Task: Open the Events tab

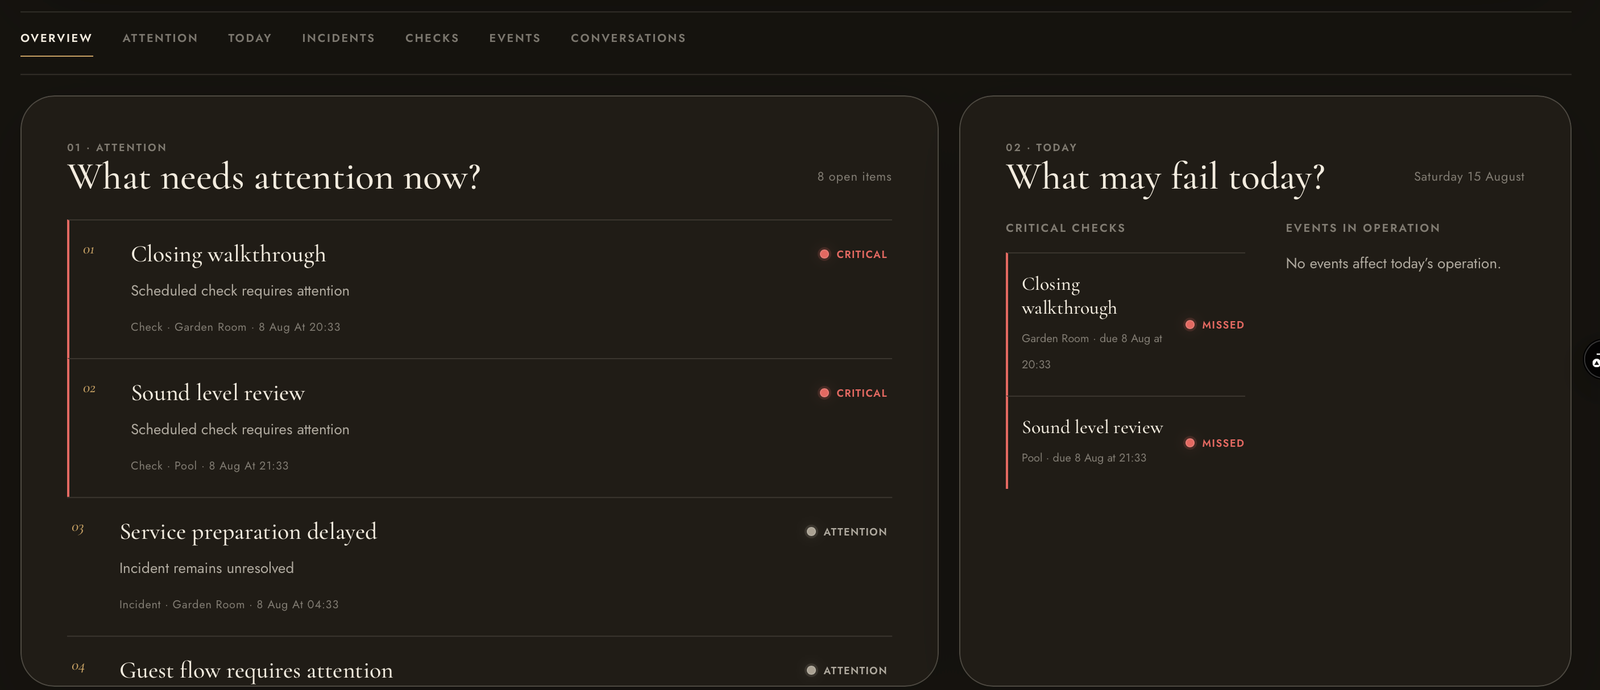Action: [515, 38]
